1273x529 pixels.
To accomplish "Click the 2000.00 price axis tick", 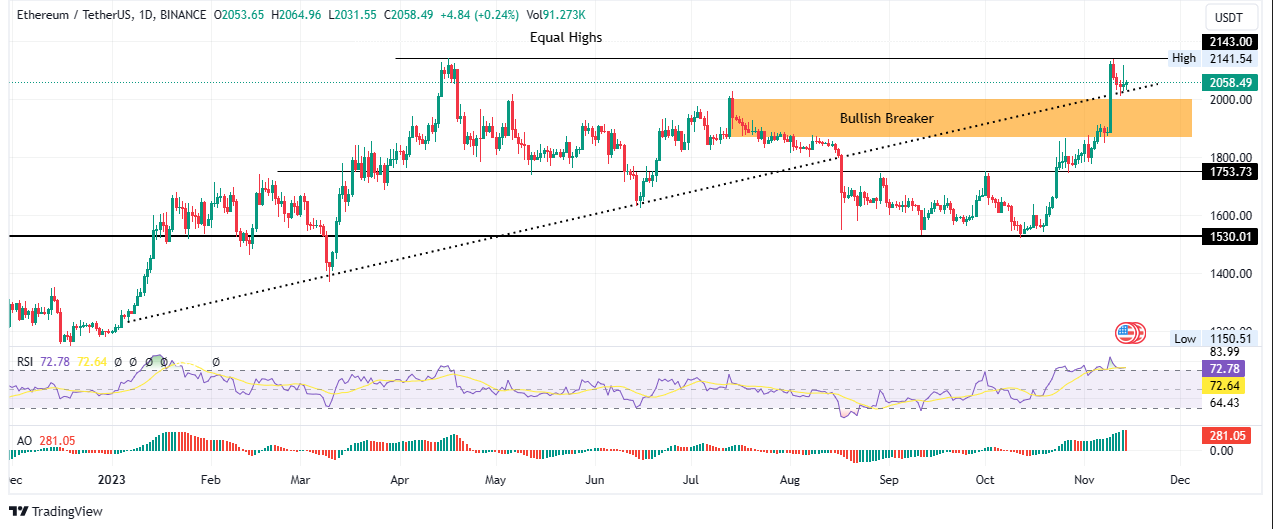I will coord(1231,100).
